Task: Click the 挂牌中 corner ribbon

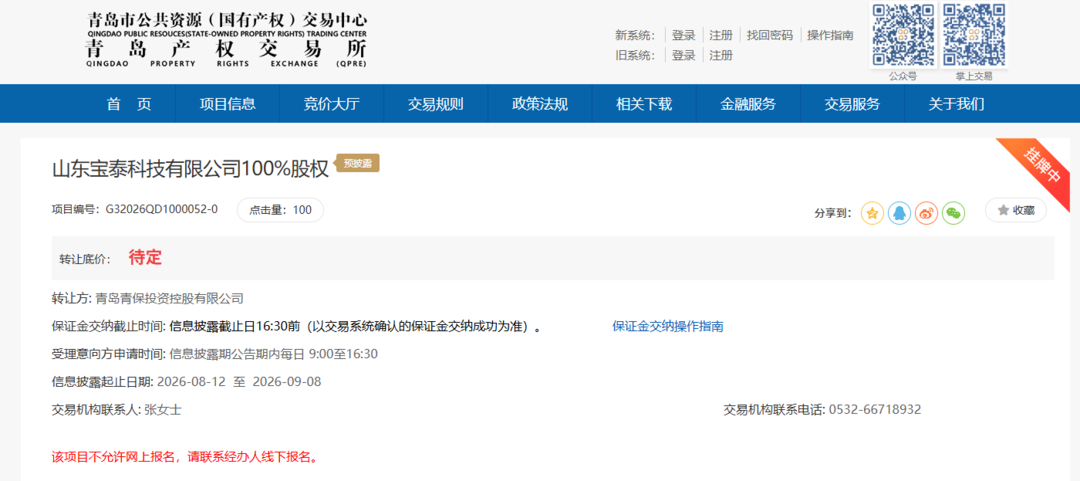Action: click(1041, 167)
